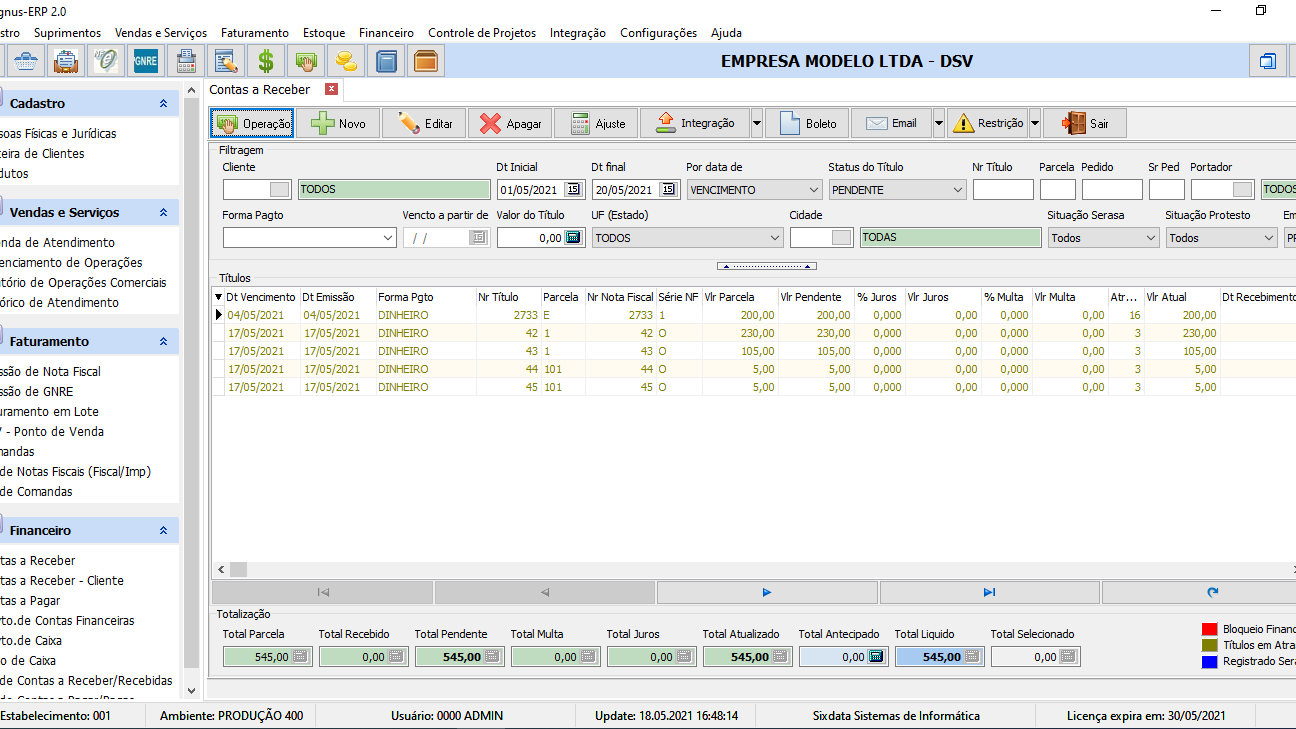The height and width of the screenshot is (729, 1296).
Task: Click the hand holding money icon
Action: [306, 61]
